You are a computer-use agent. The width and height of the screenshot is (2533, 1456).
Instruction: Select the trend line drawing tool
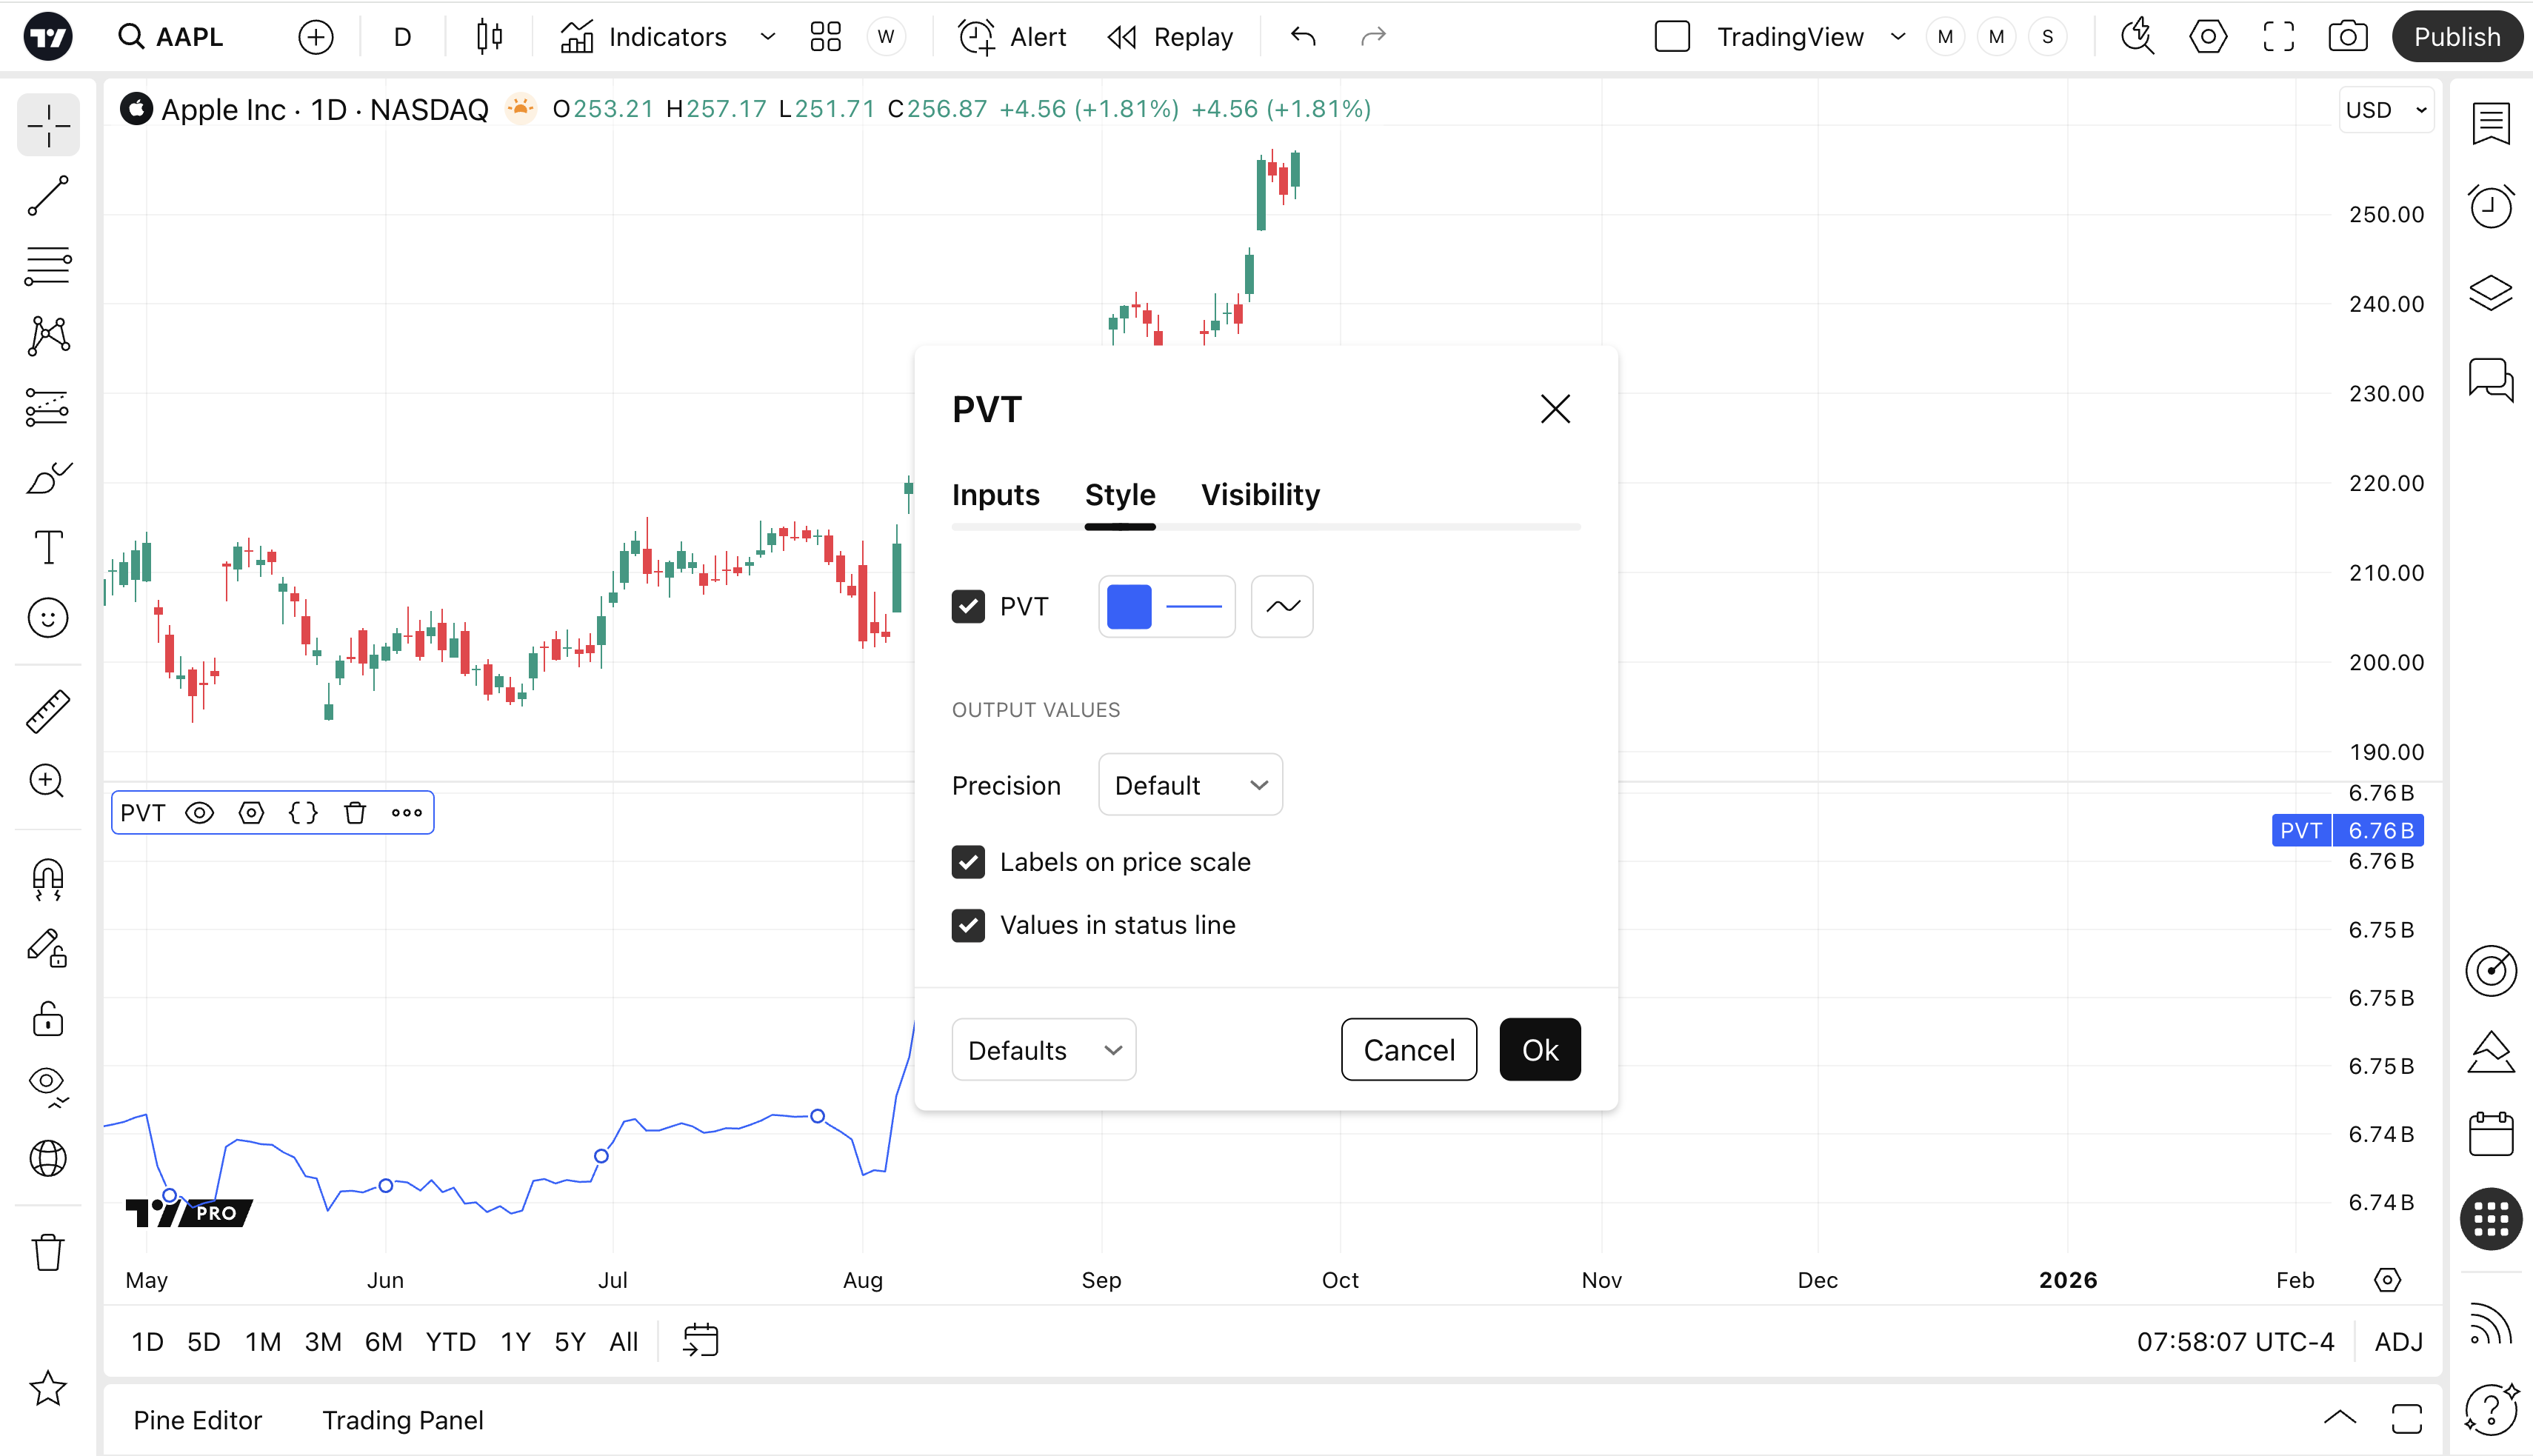tap(47, 196)
